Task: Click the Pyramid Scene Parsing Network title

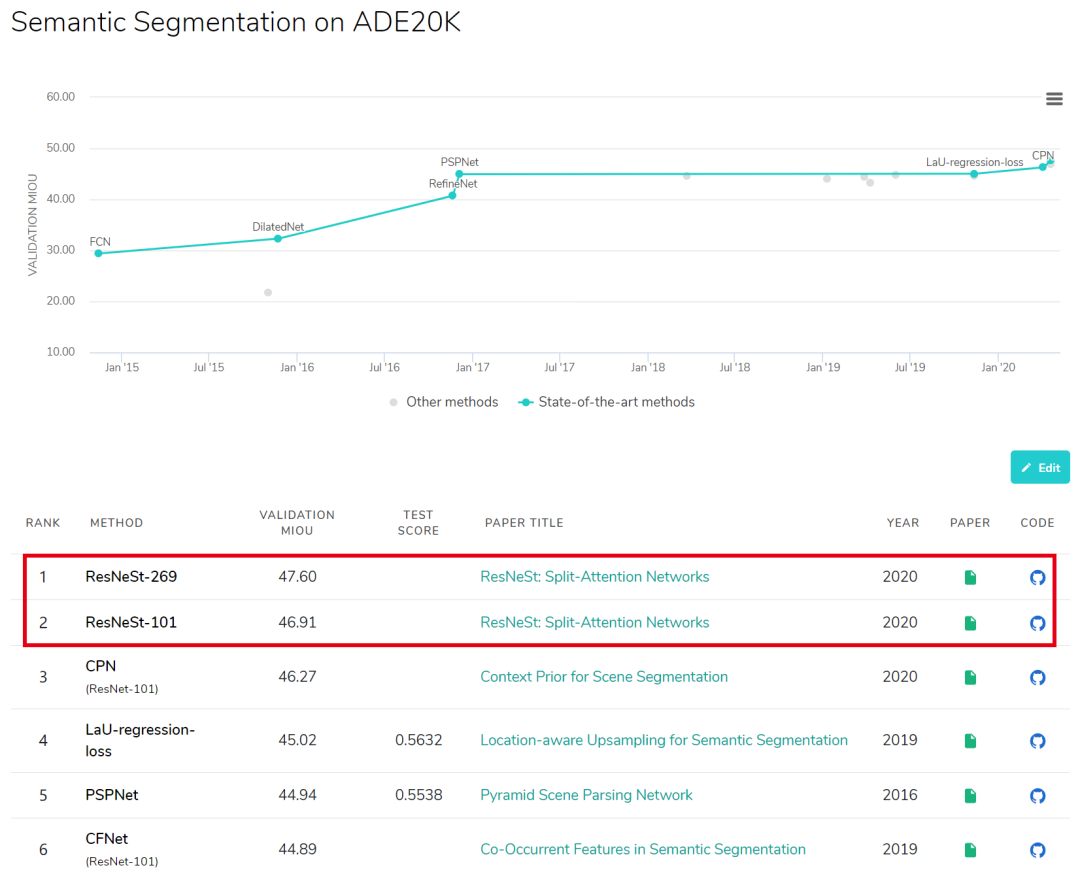Action: [x=586, y=795]
